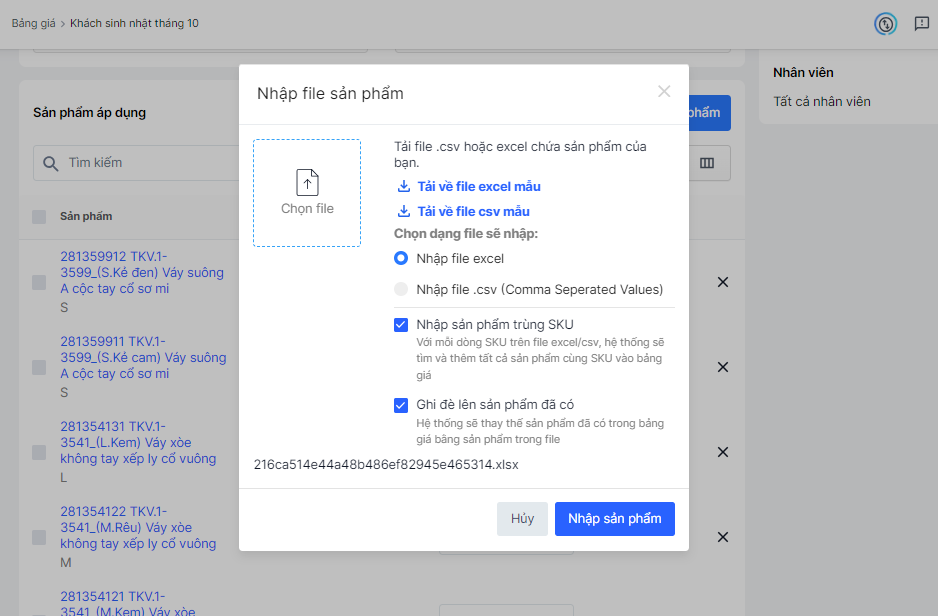Click Khách sinh nhật tháng 10 breadcrumb
Screen dimensions: 938x616
point(134,23)
